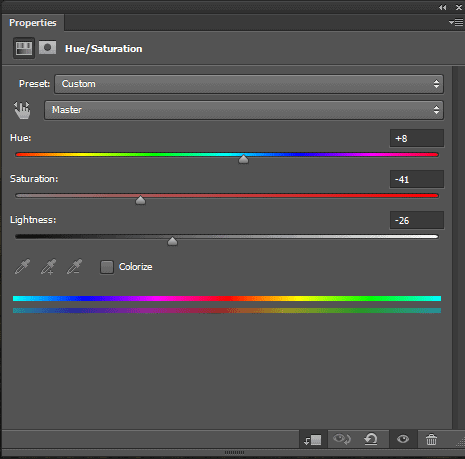The width and height of the screenshot is (465, 459).
Task: Clip adjustment to the layer below
Action: point(313,440)
